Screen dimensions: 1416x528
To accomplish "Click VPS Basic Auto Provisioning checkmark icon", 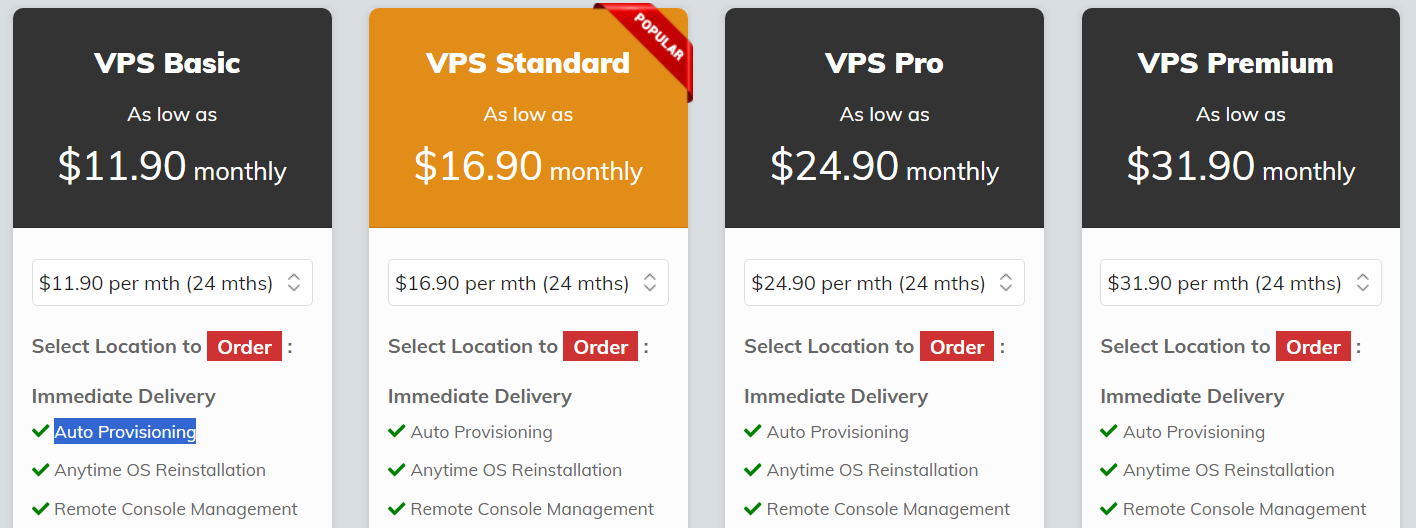I will pyautogui.click(x=41, y=431).
